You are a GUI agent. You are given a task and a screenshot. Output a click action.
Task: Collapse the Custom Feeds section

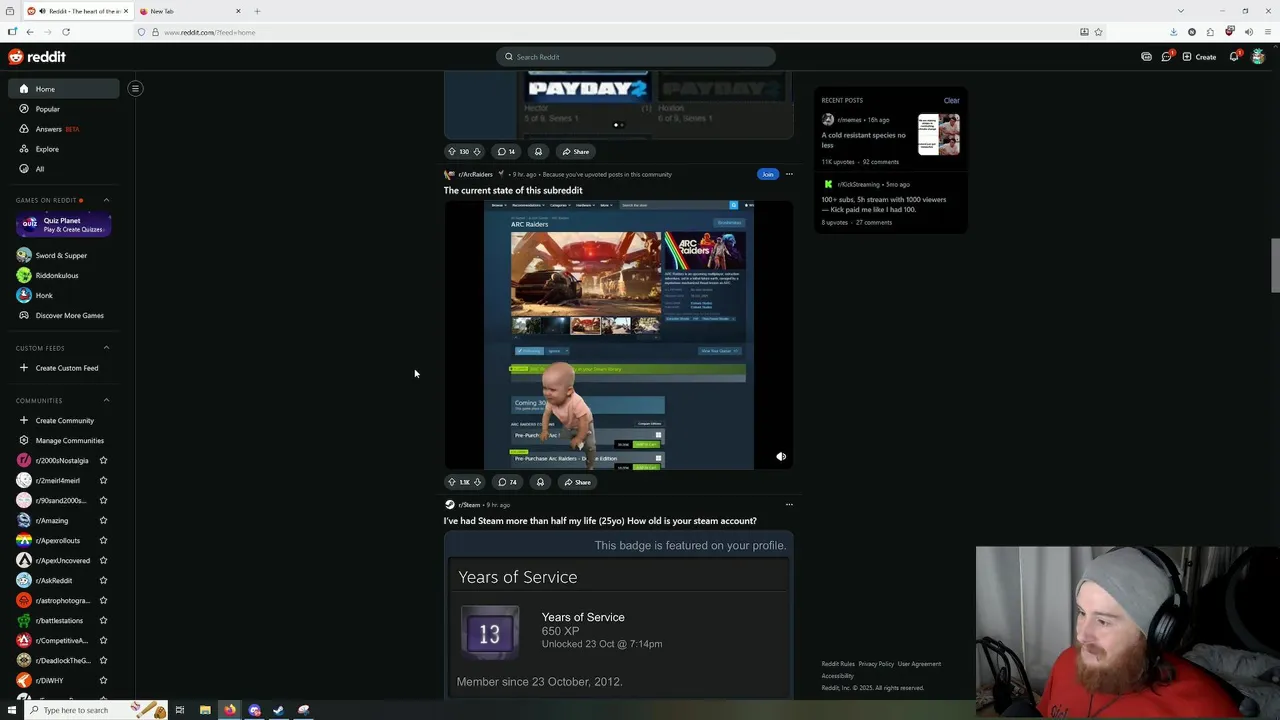click(x=106, y=348)
